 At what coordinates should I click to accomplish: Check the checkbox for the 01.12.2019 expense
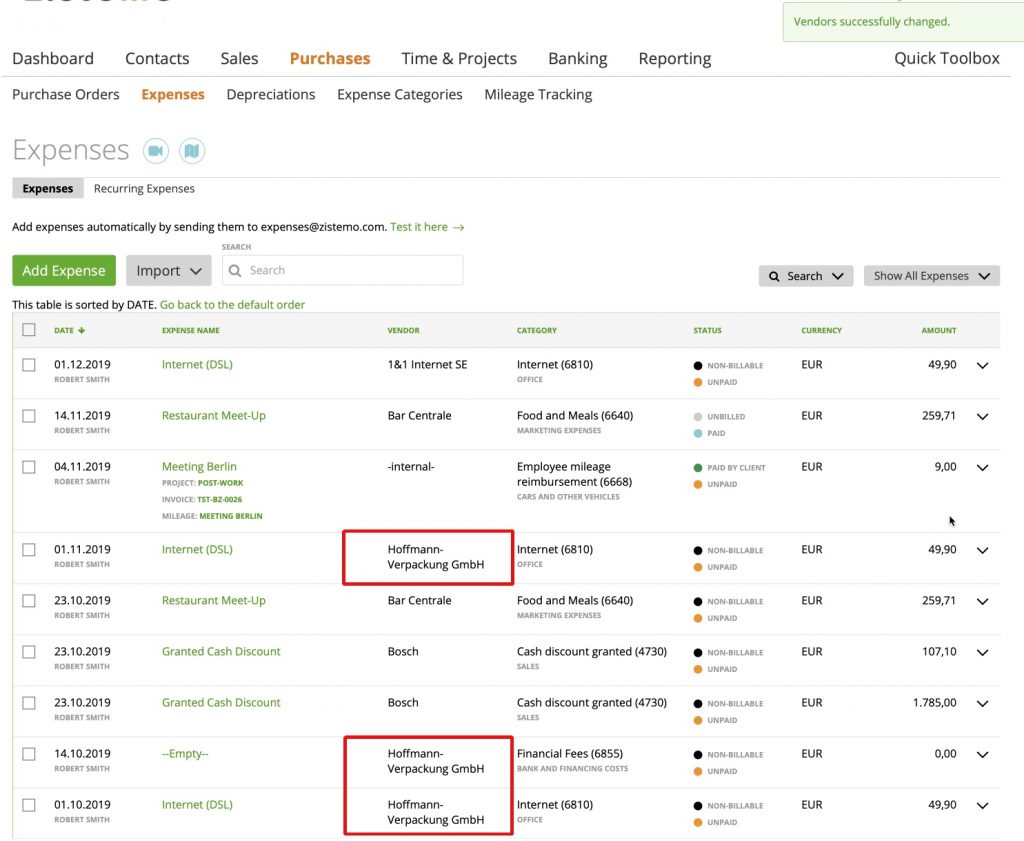(29, 365)
